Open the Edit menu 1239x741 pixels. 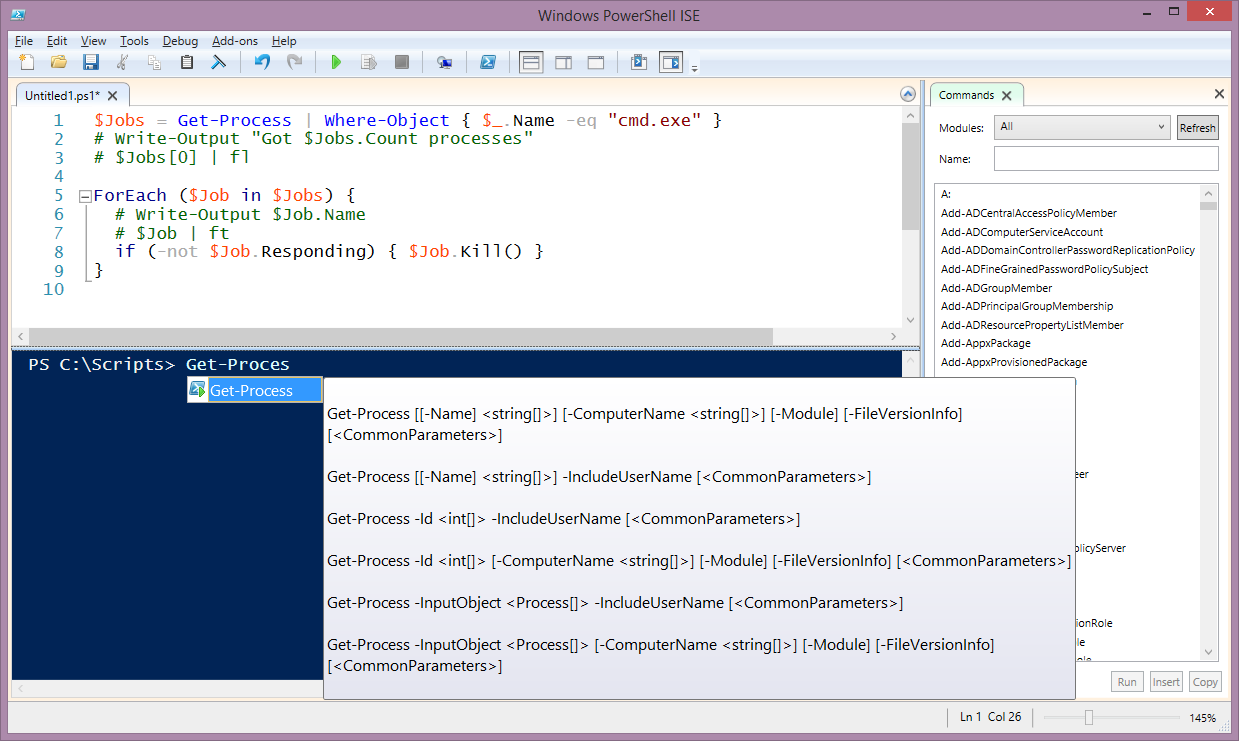[x=57, y=41]
